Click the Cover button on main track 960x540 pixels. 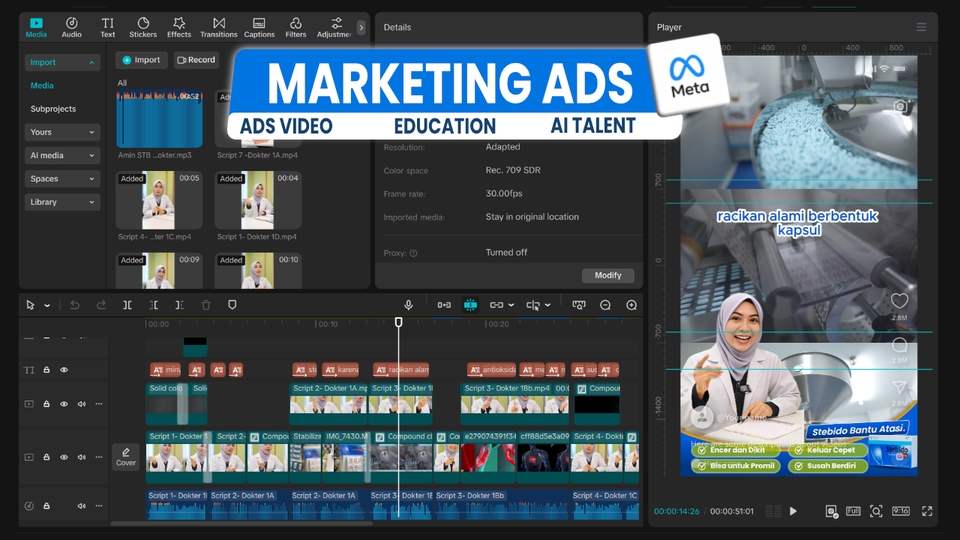pyautogui.click(x=126, y=457)
